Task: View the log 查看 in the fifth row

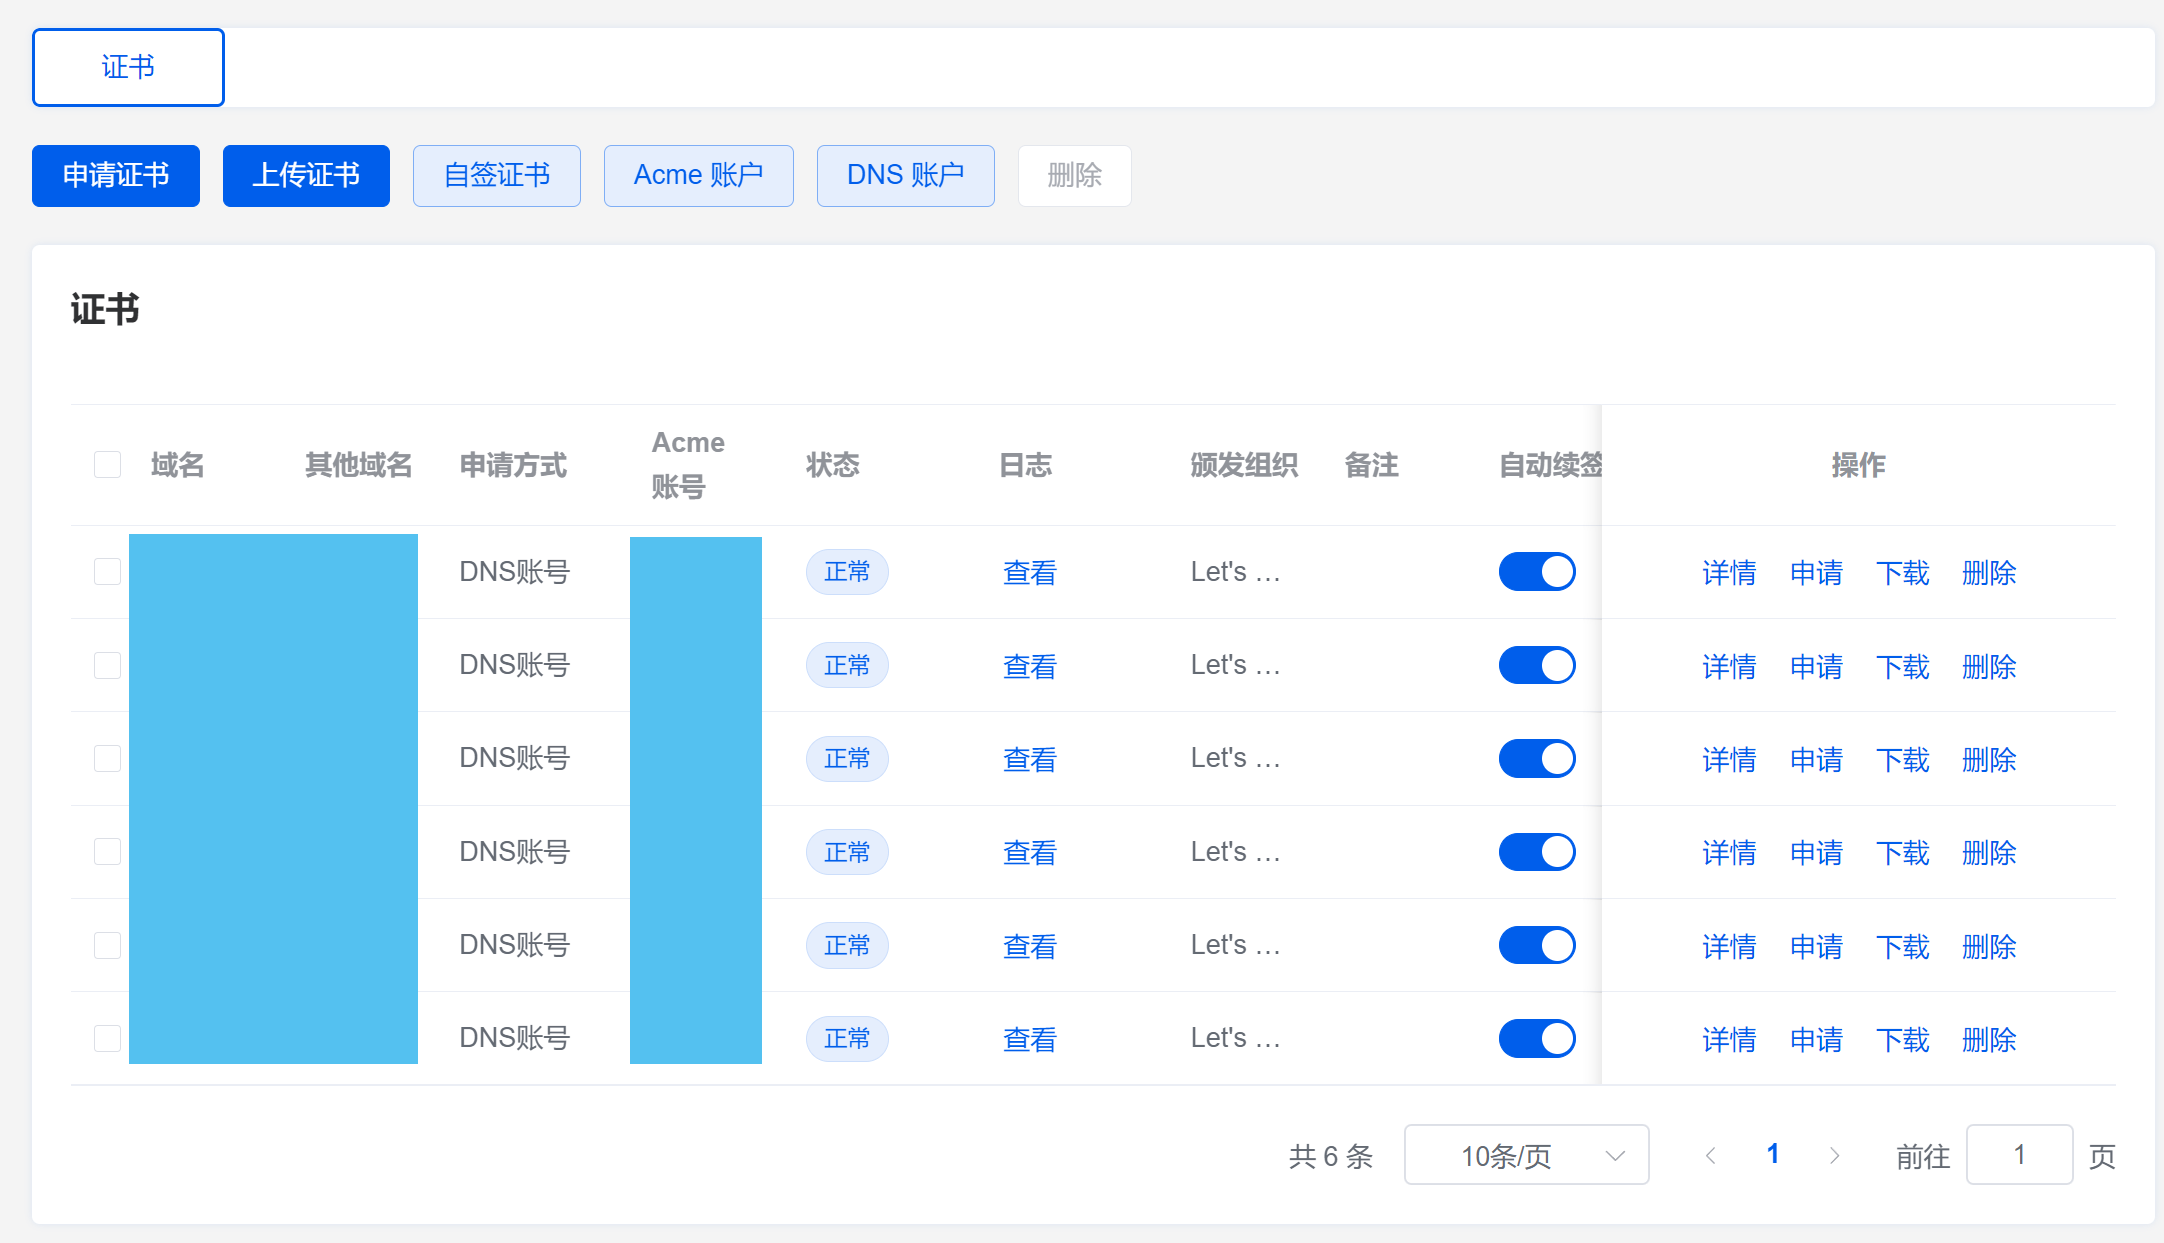Action: point(1030,946)
